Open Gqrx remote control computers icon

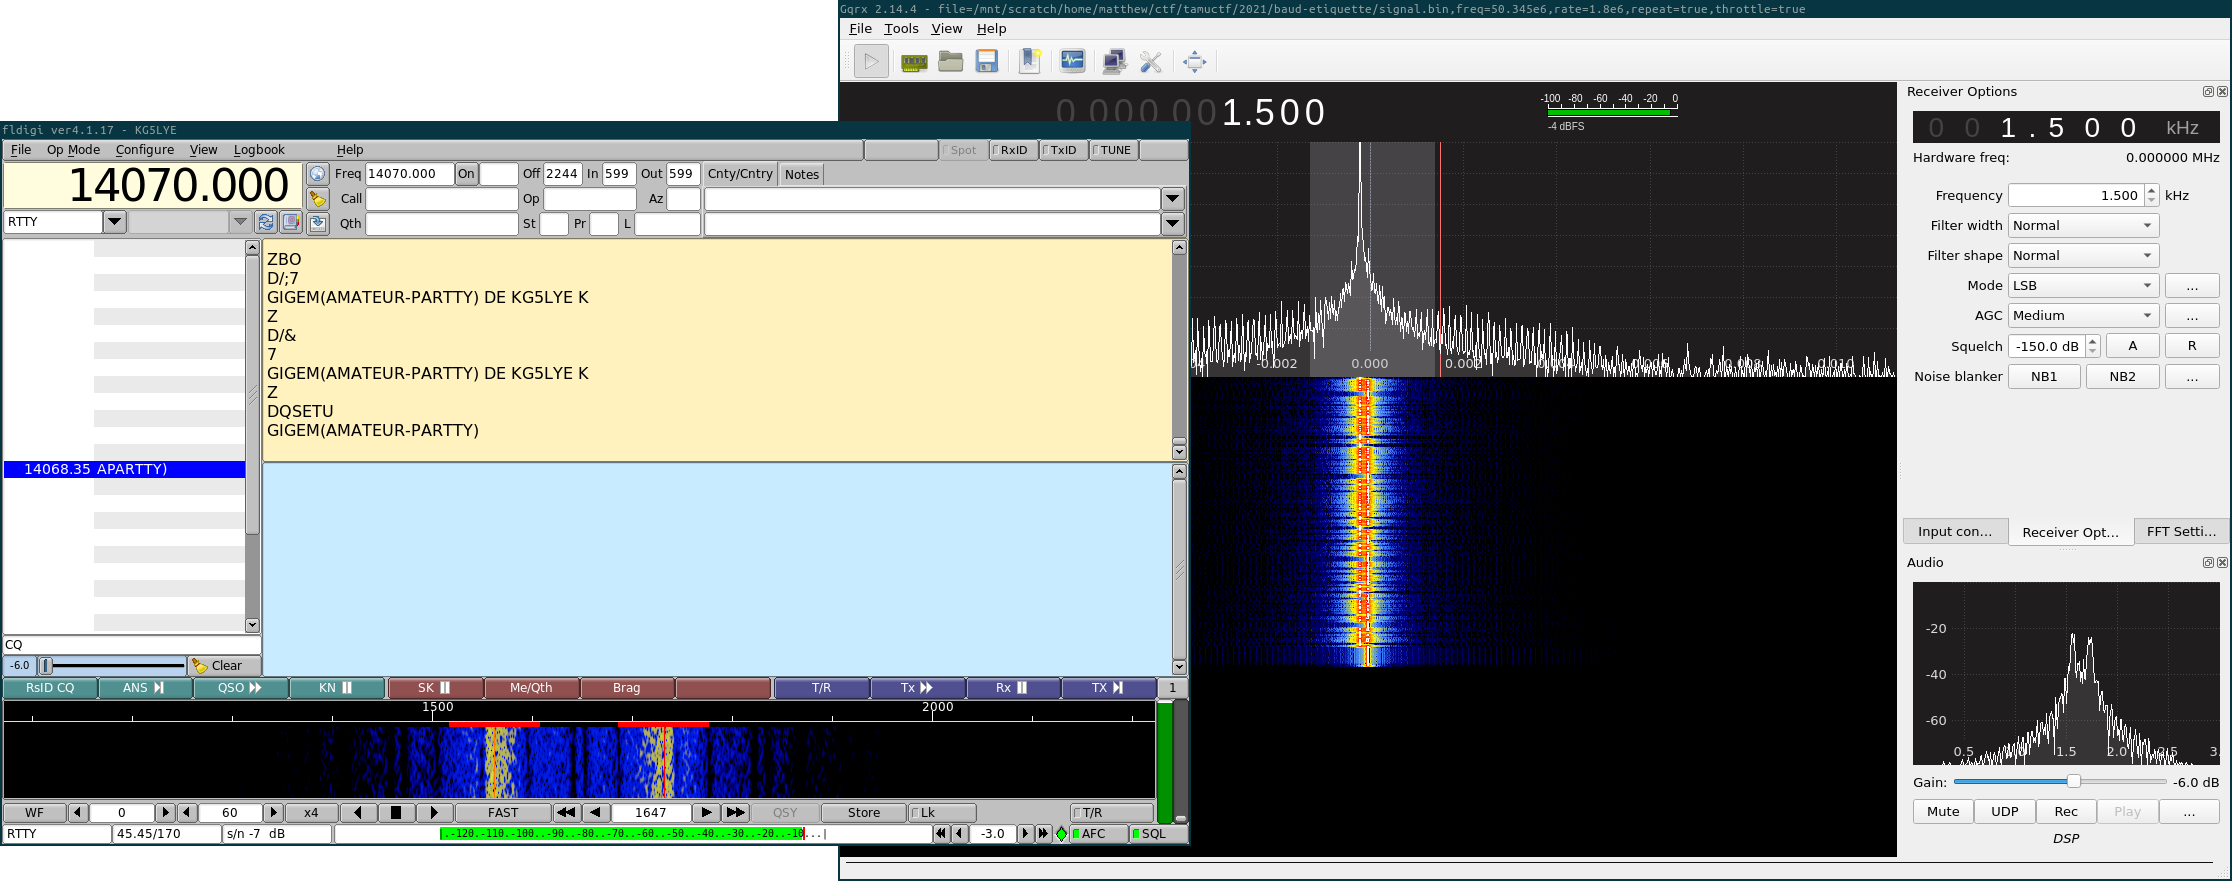pyautogui.click(x=1114, y=62)
